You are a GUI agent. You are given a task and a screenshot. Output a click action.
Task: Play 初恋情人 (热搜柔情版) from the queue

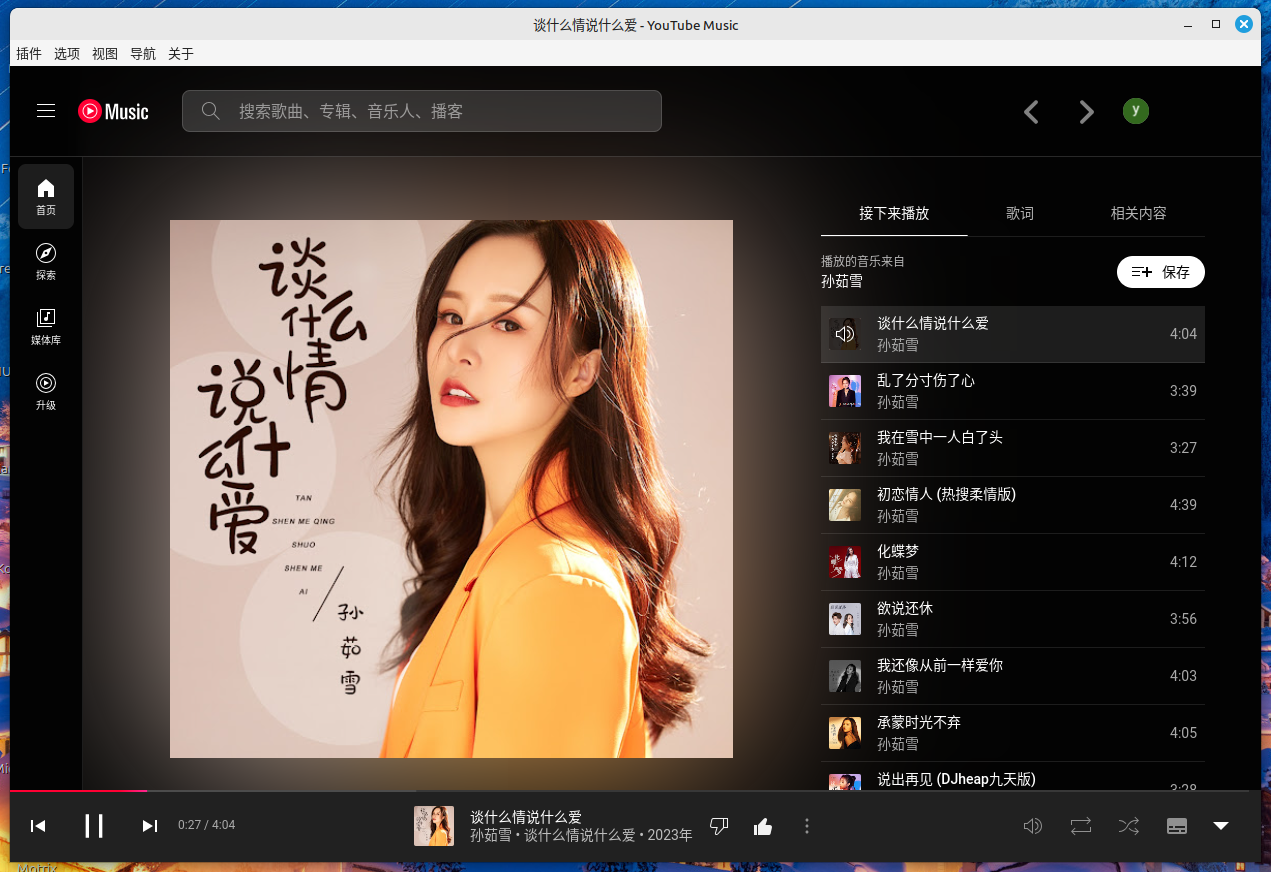(1013, 505)
